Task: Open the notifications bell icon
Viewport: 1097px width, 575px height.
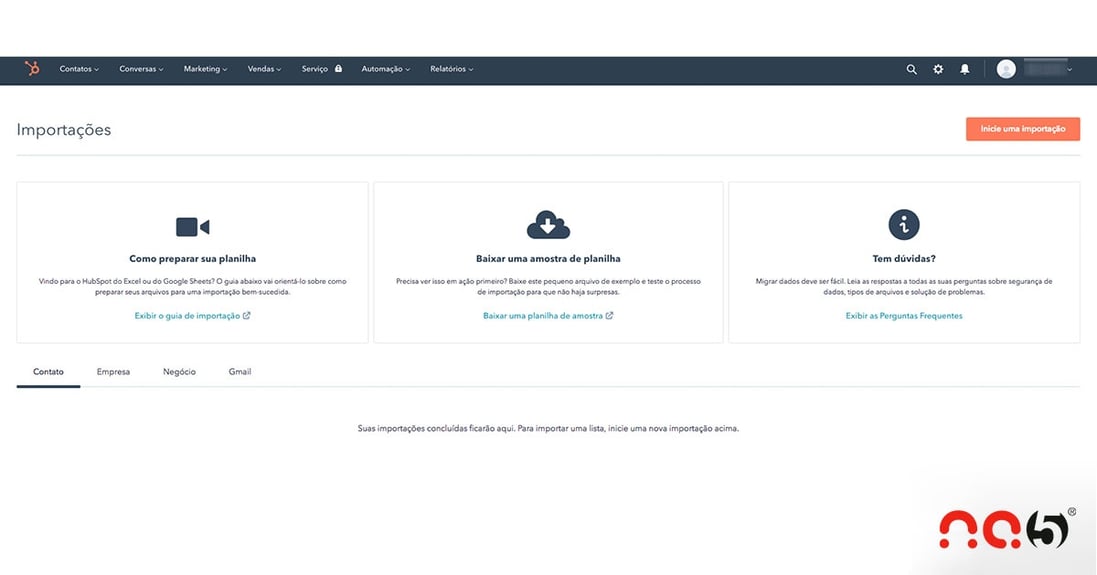Action: point(965,69)
